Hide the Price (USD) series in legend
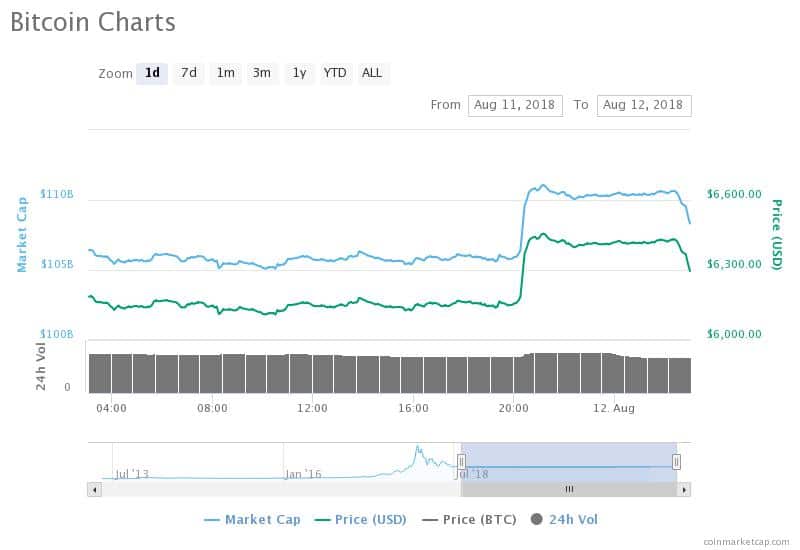The image size is (800, 550). click(361, 519)
